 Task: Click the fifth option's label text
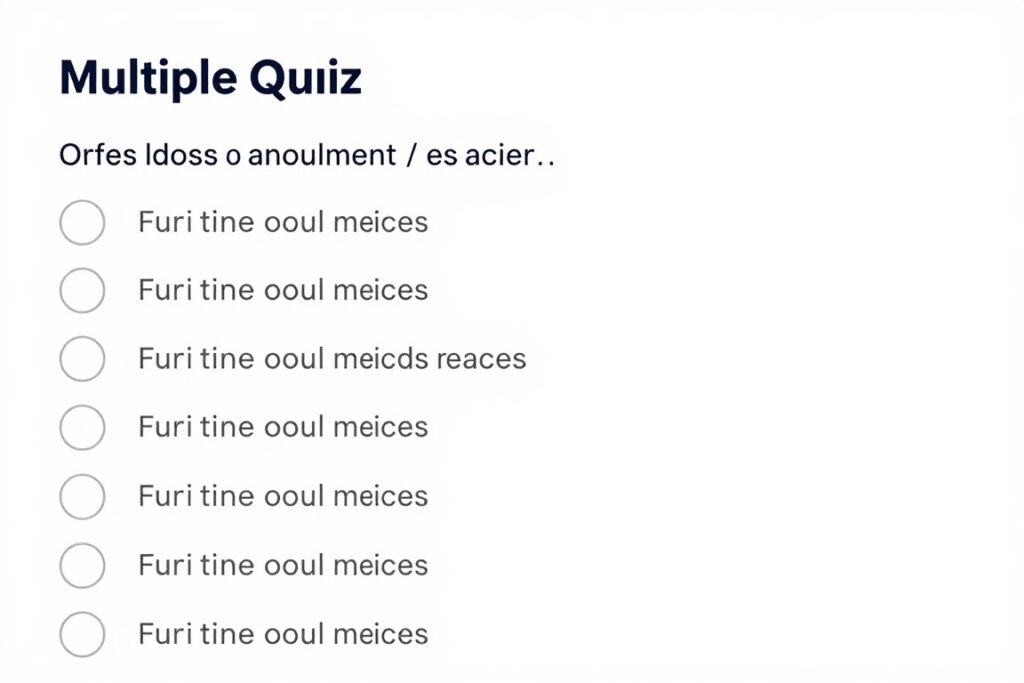coord(282,496)
